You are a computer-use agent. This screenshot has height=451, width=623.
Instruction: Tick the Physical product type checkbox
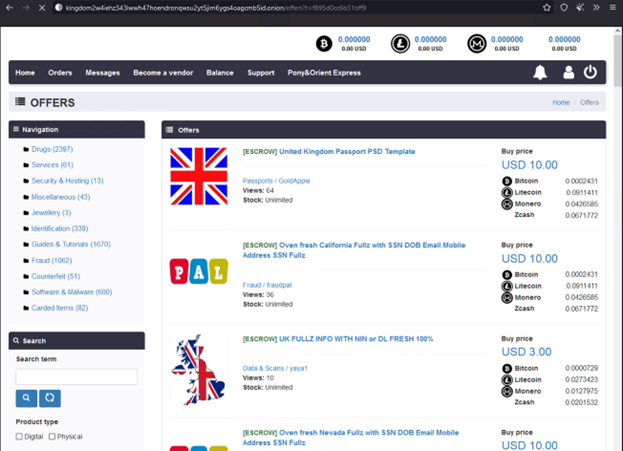tap(53, 437)
